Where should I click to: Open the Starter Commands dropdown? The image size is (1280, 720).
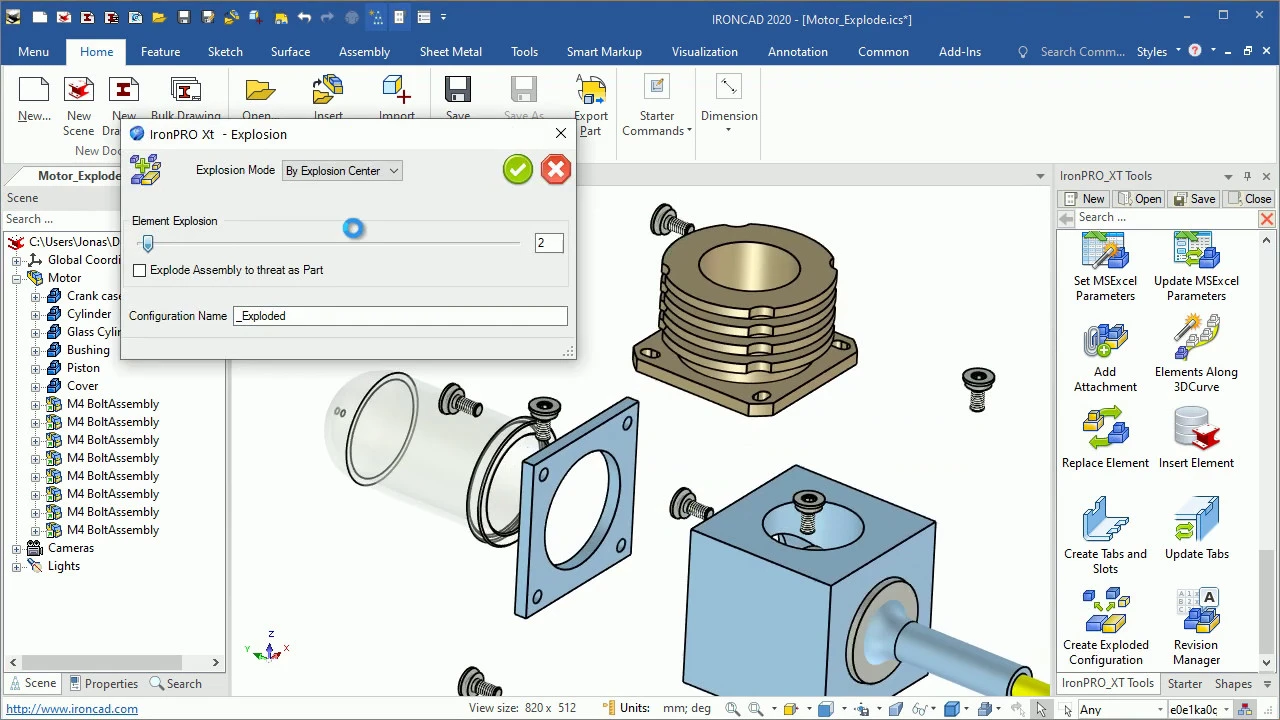pyautogui.click(x=657, y=106)
